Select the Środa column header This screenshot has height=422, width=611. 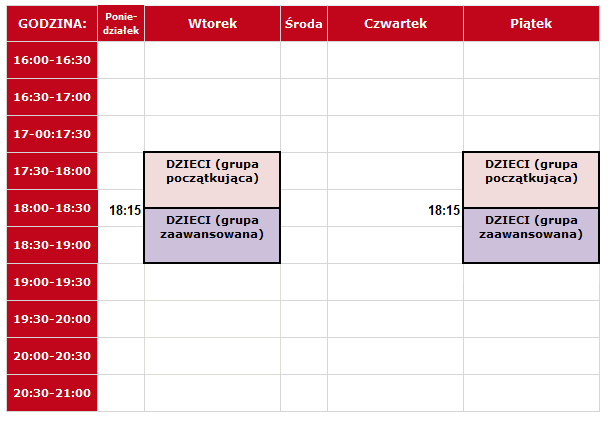(x=304, y=23)
